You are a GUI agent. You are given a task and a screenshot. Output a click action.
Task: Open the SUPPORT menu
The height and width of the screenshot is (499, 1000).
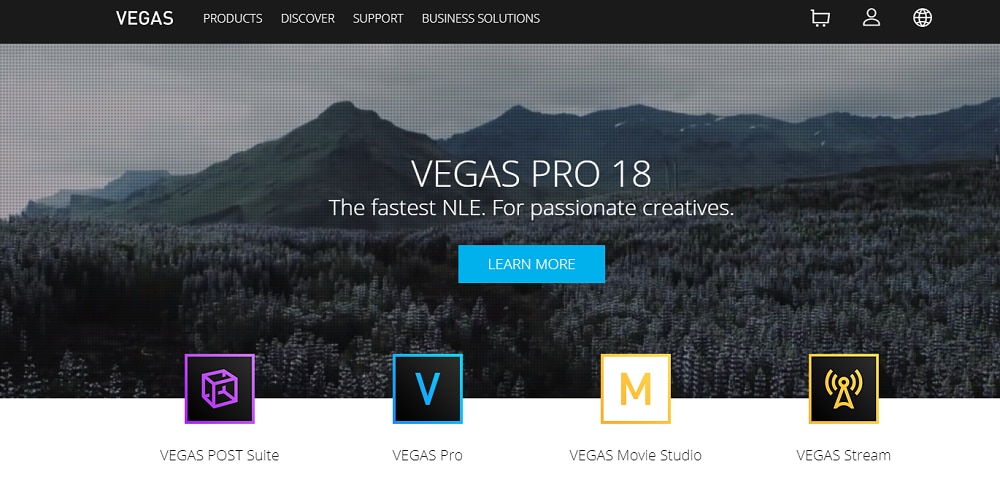tap(378, 19)
